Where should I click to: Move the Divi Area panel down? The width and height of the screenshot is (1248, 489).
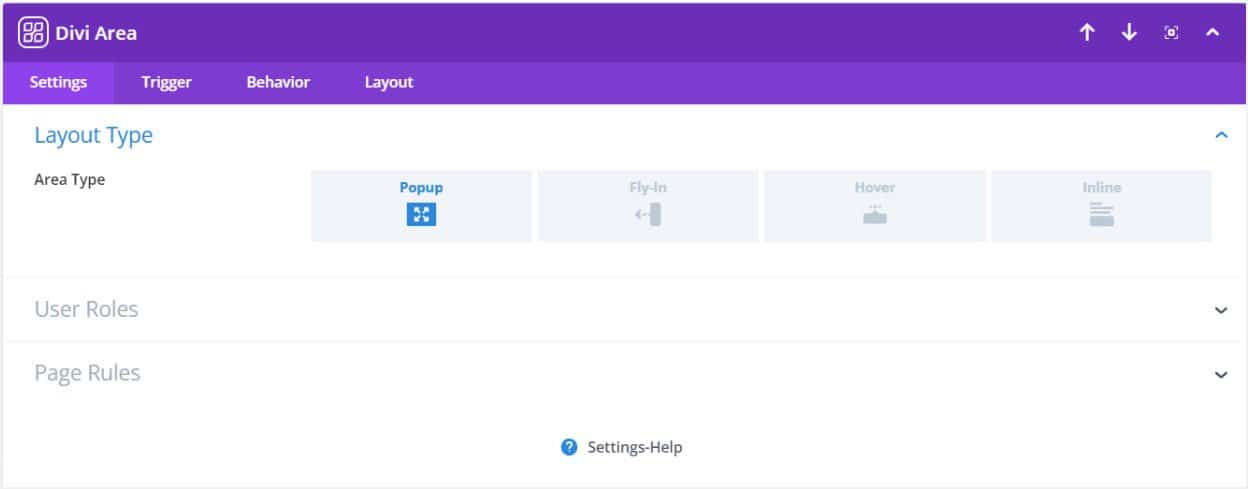[1129, 32]
